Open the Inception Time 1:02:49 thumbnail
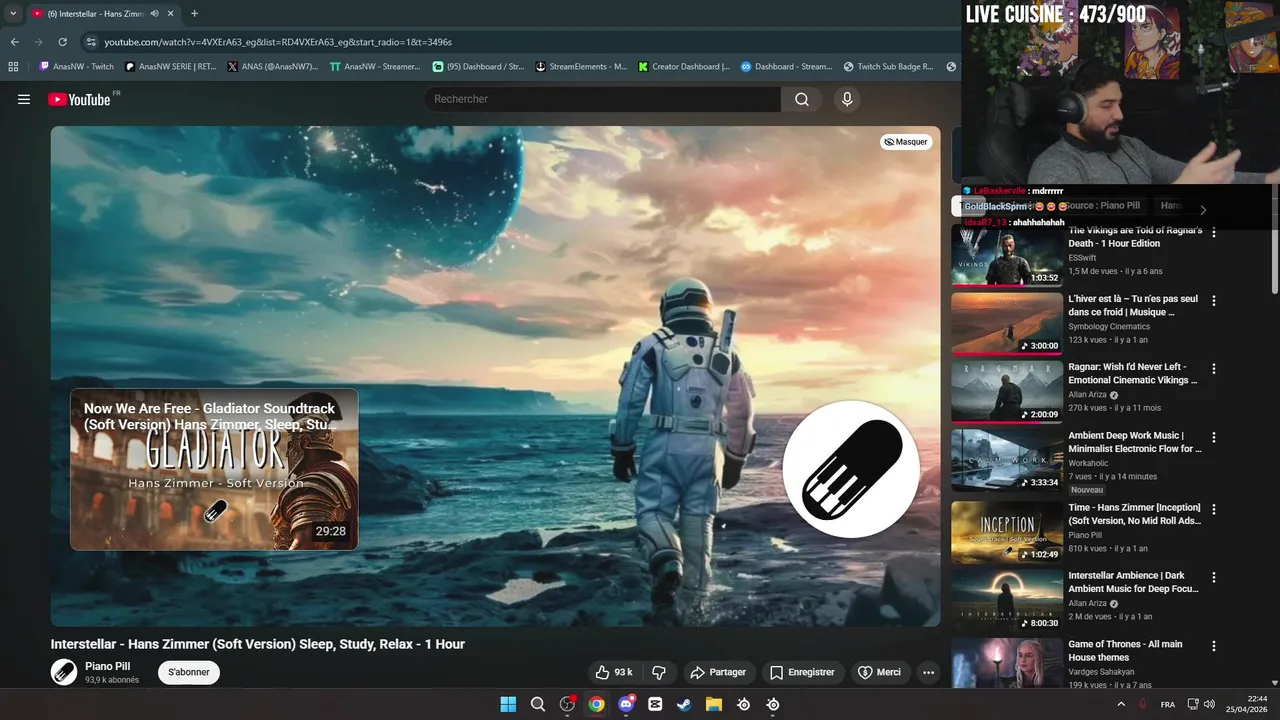 coord(1007,532)
